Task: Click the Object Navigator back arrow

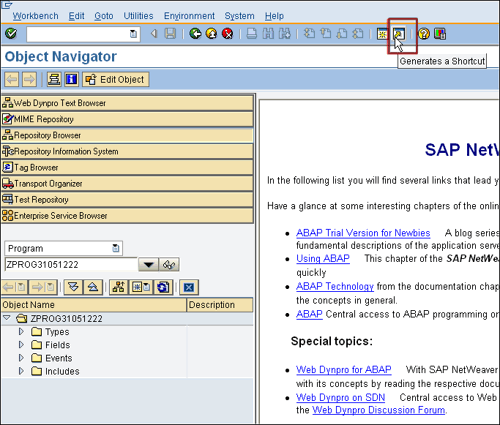Action: click(12, 79)
